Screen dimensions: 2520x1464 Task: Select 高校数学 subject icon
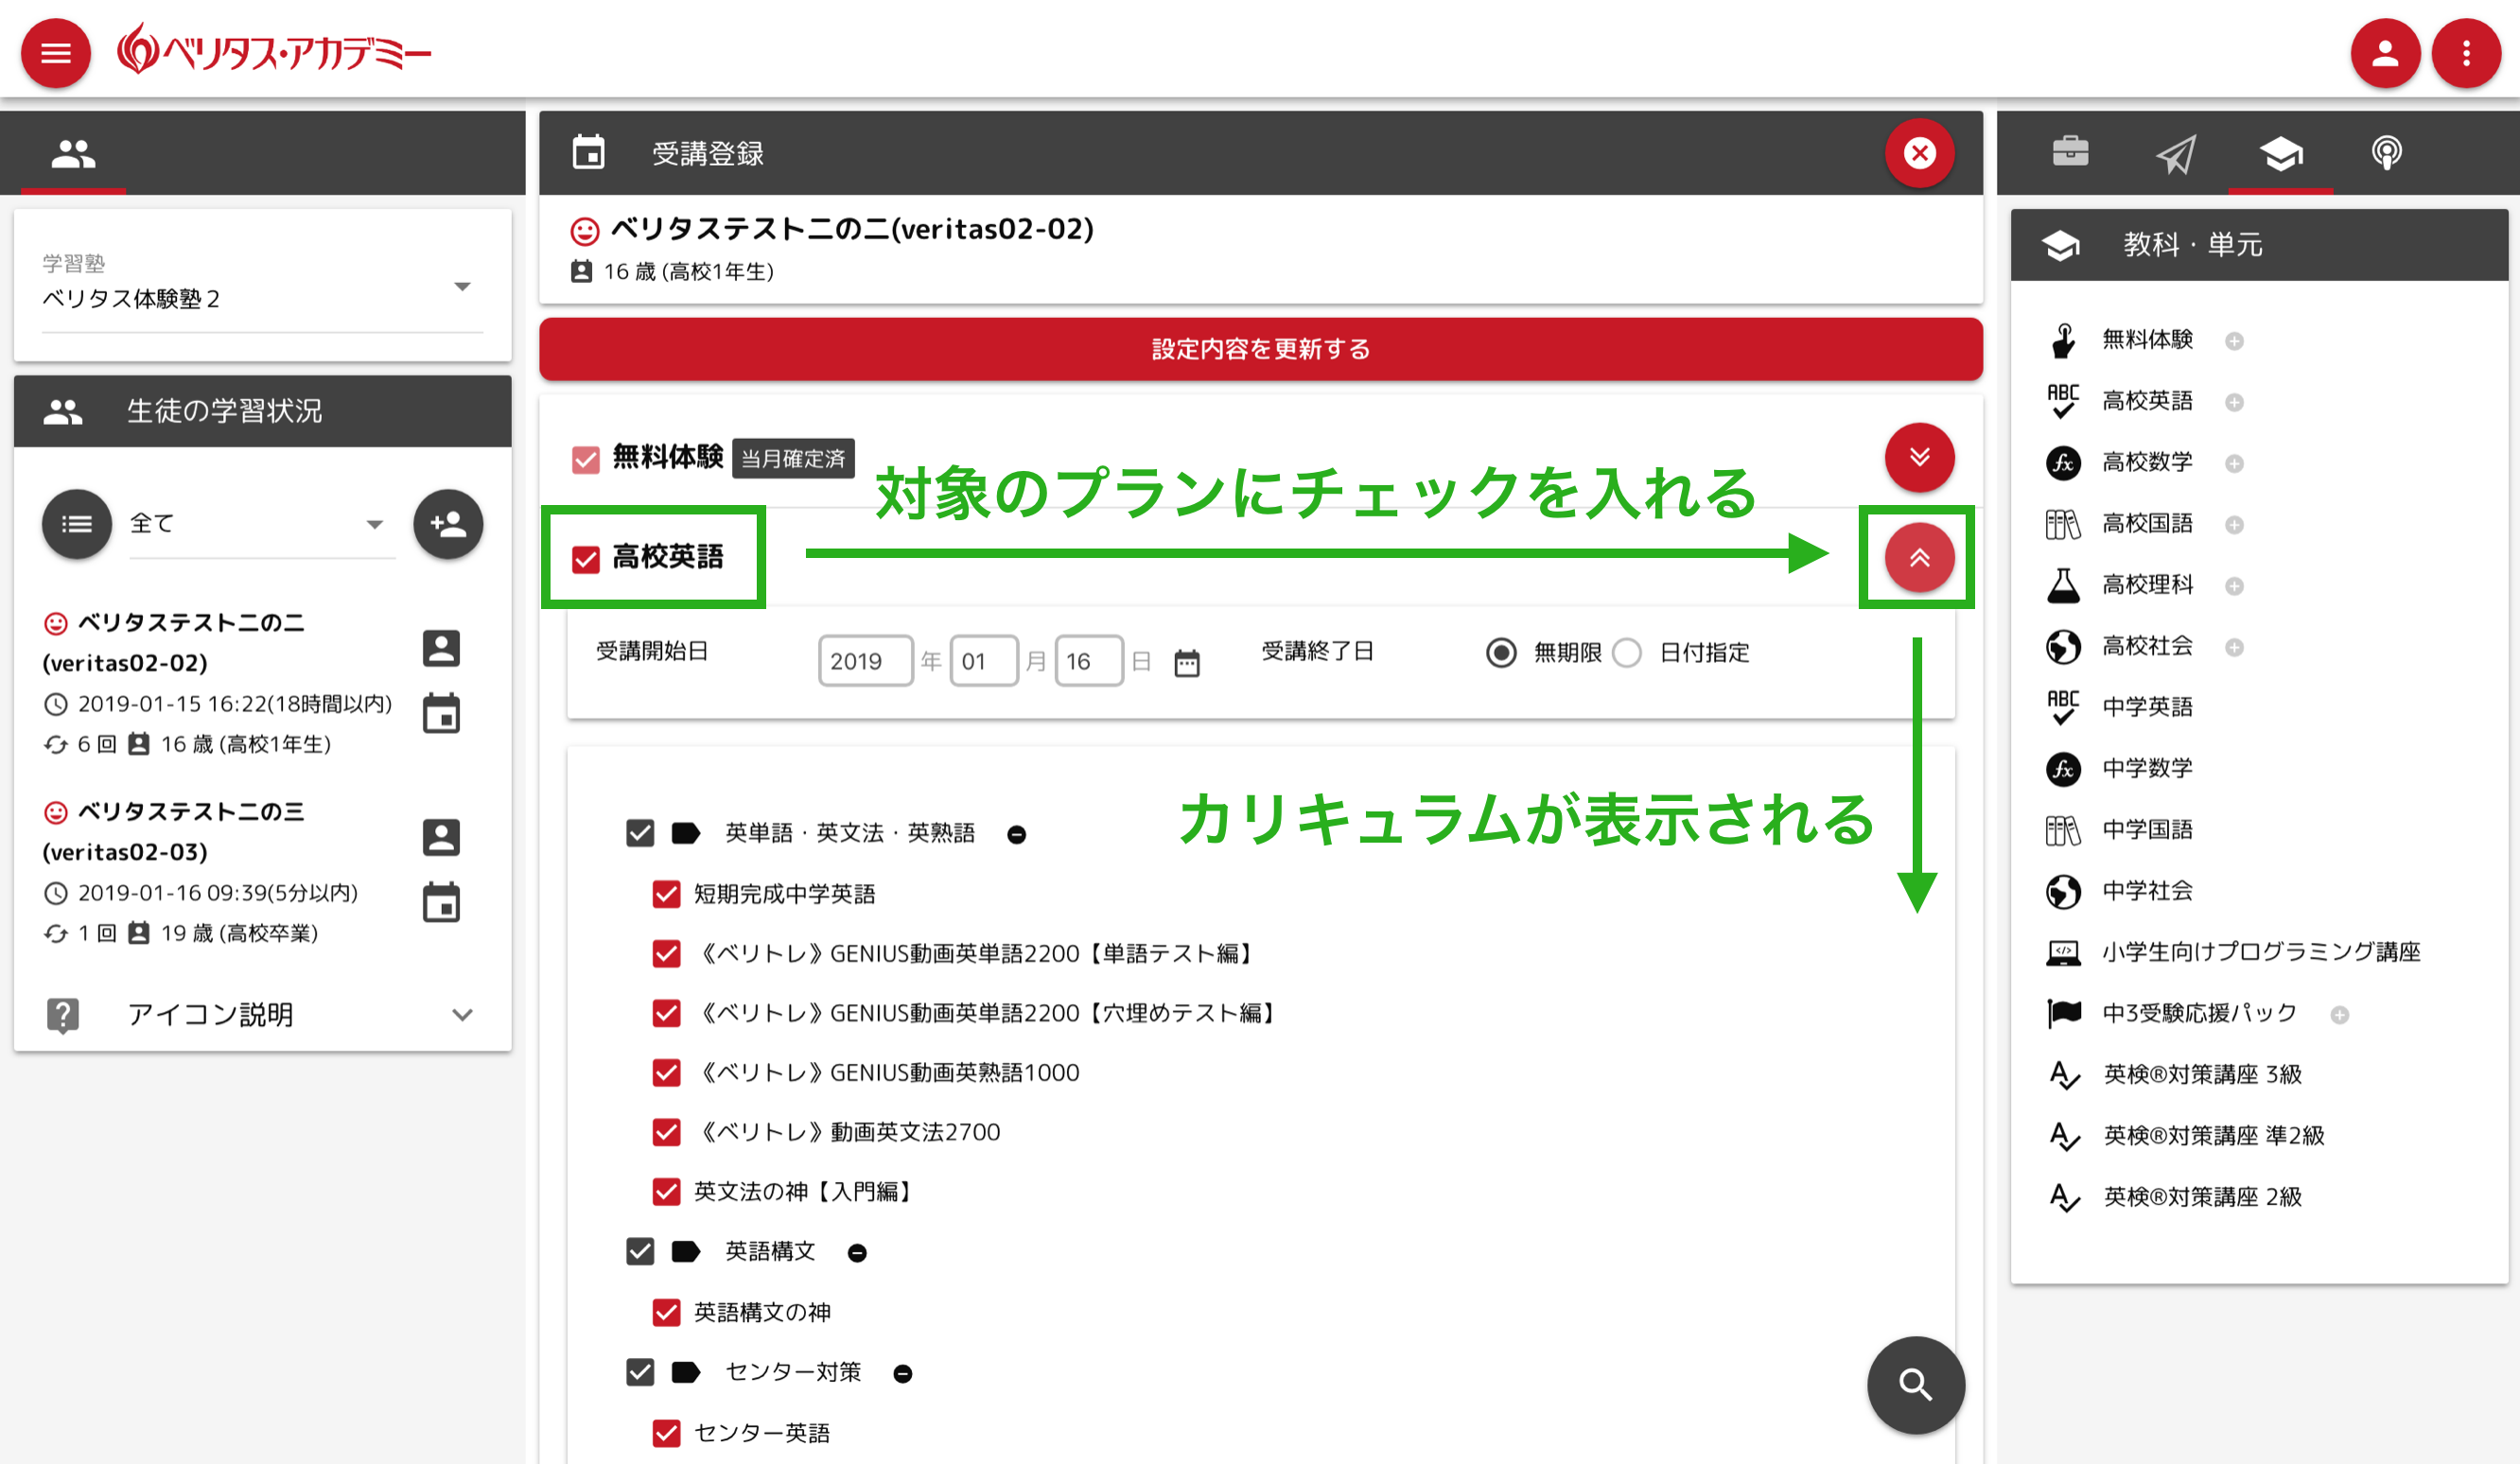point(2062,463)
